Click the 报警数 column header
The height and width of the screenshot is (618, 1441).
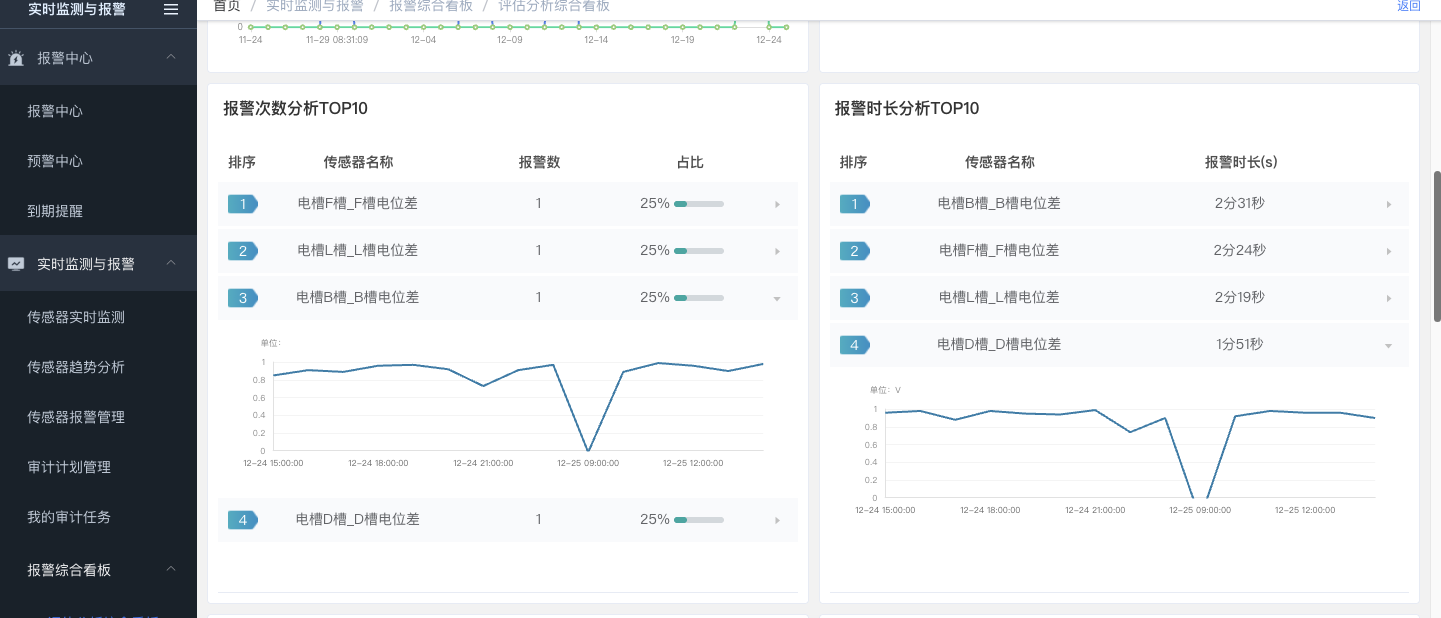[x=539, y=162]
